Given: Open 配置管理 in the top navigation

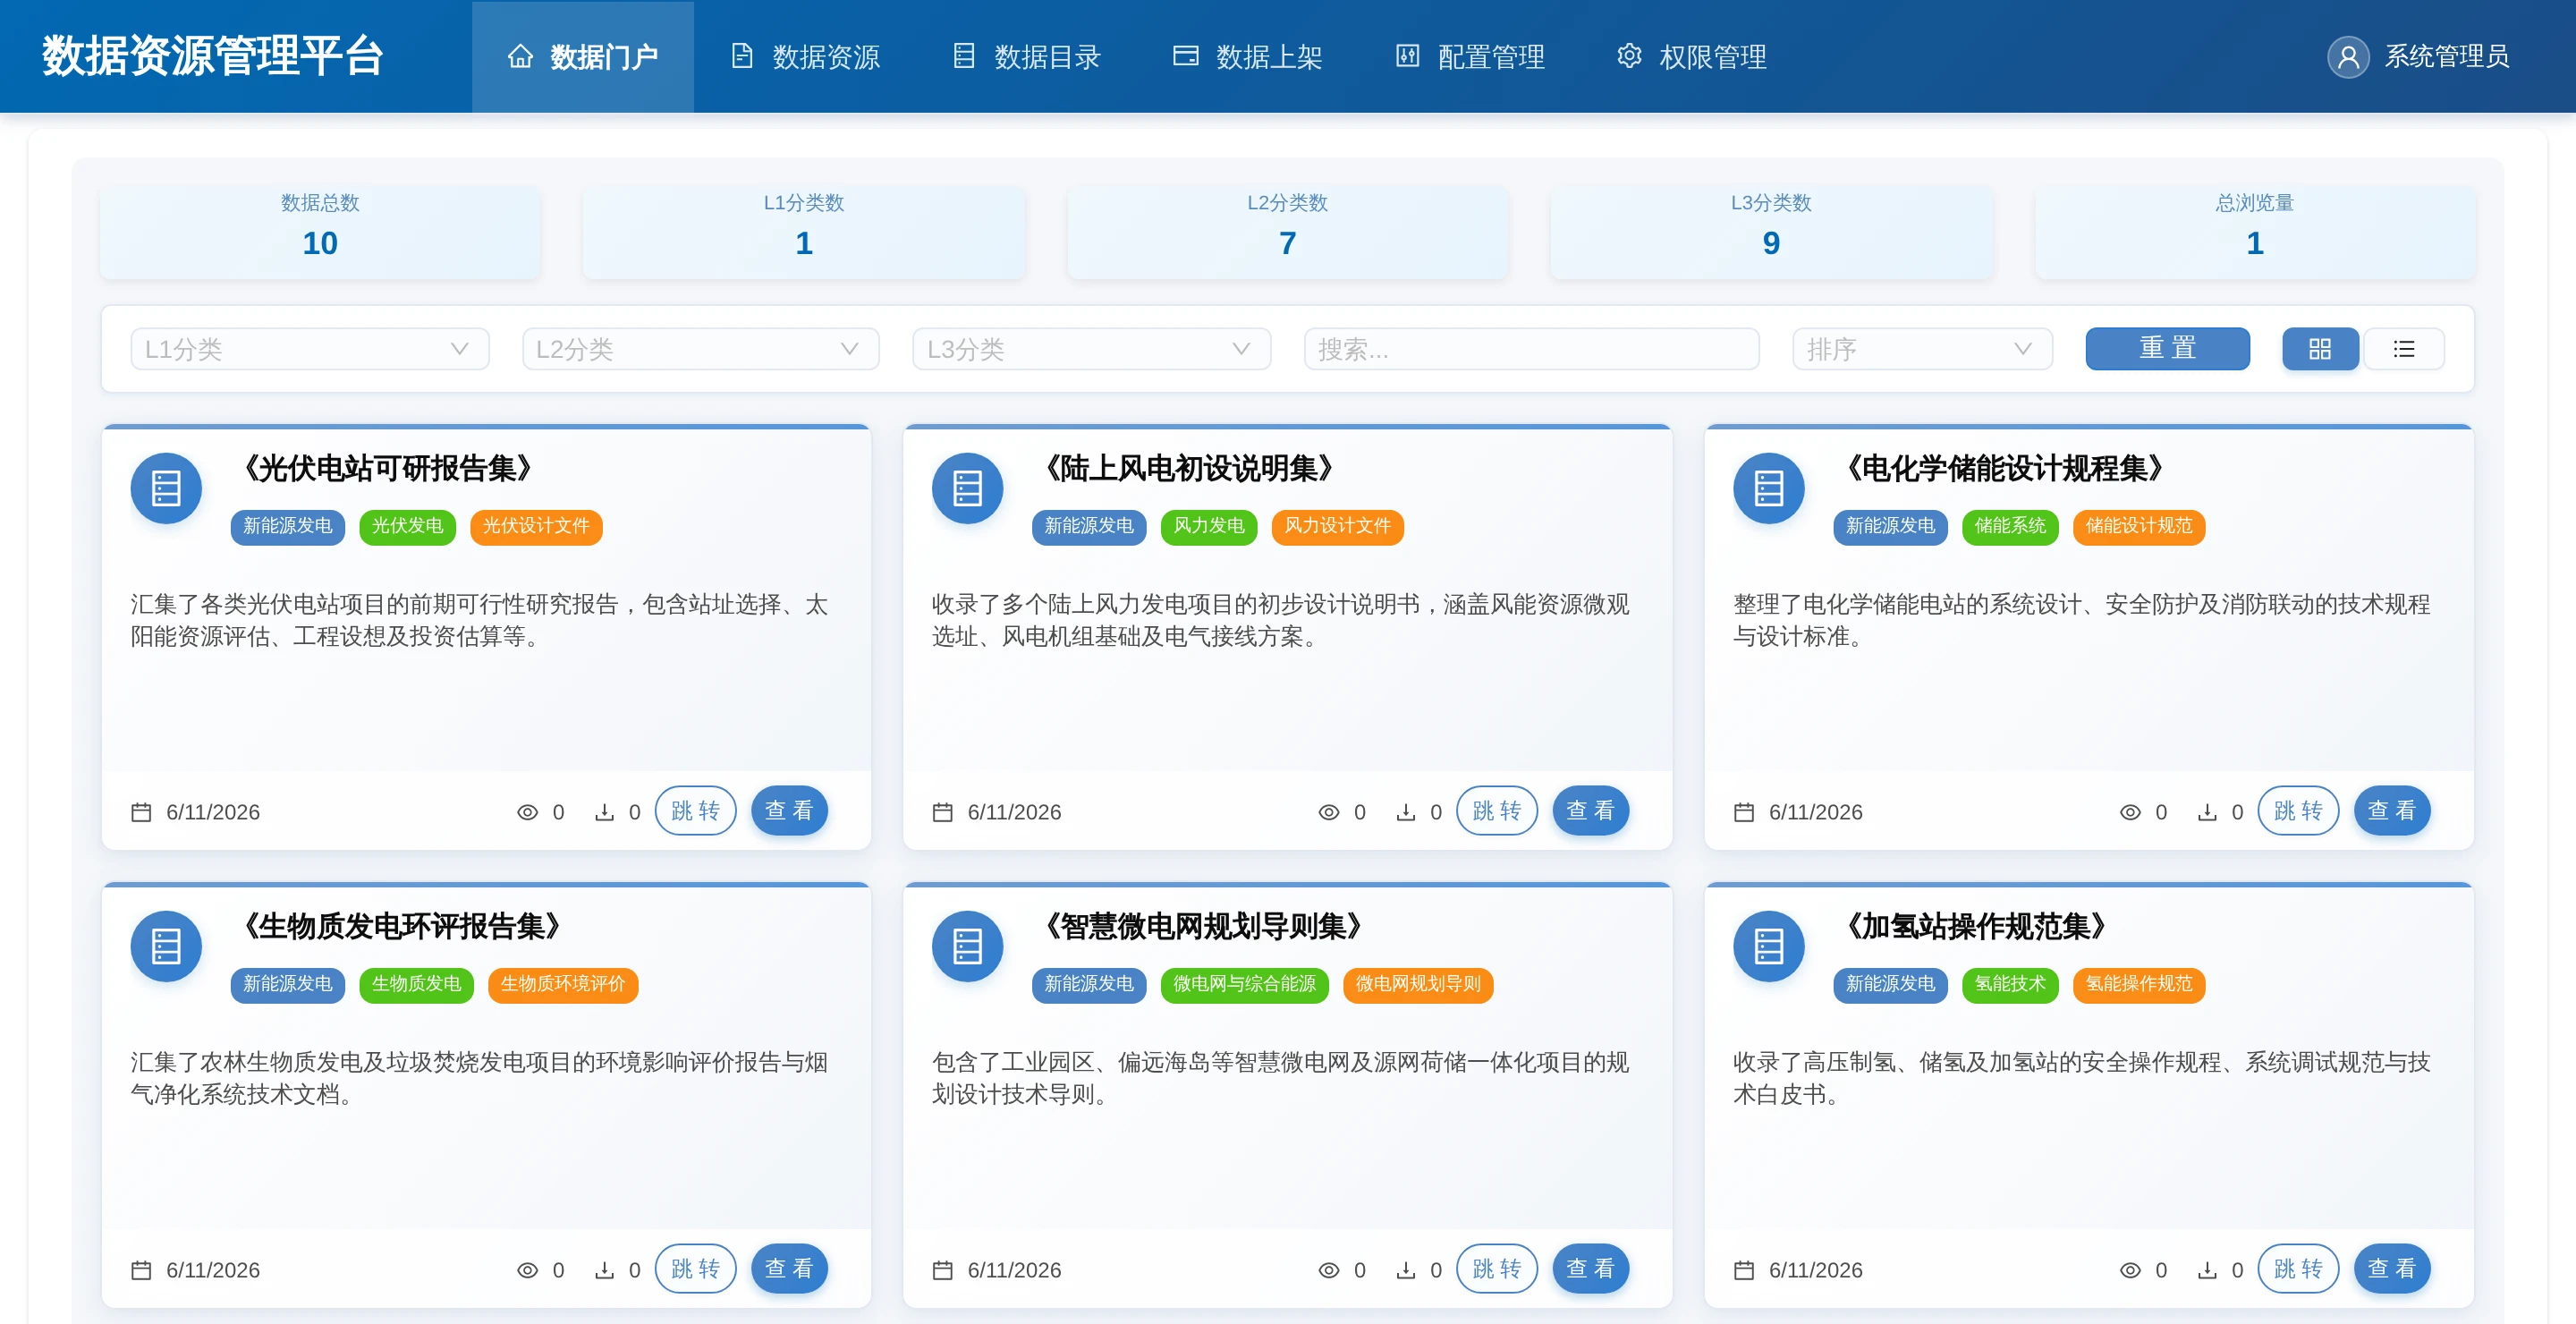Looking at the screenshot, I should (x=1470, y=57).
